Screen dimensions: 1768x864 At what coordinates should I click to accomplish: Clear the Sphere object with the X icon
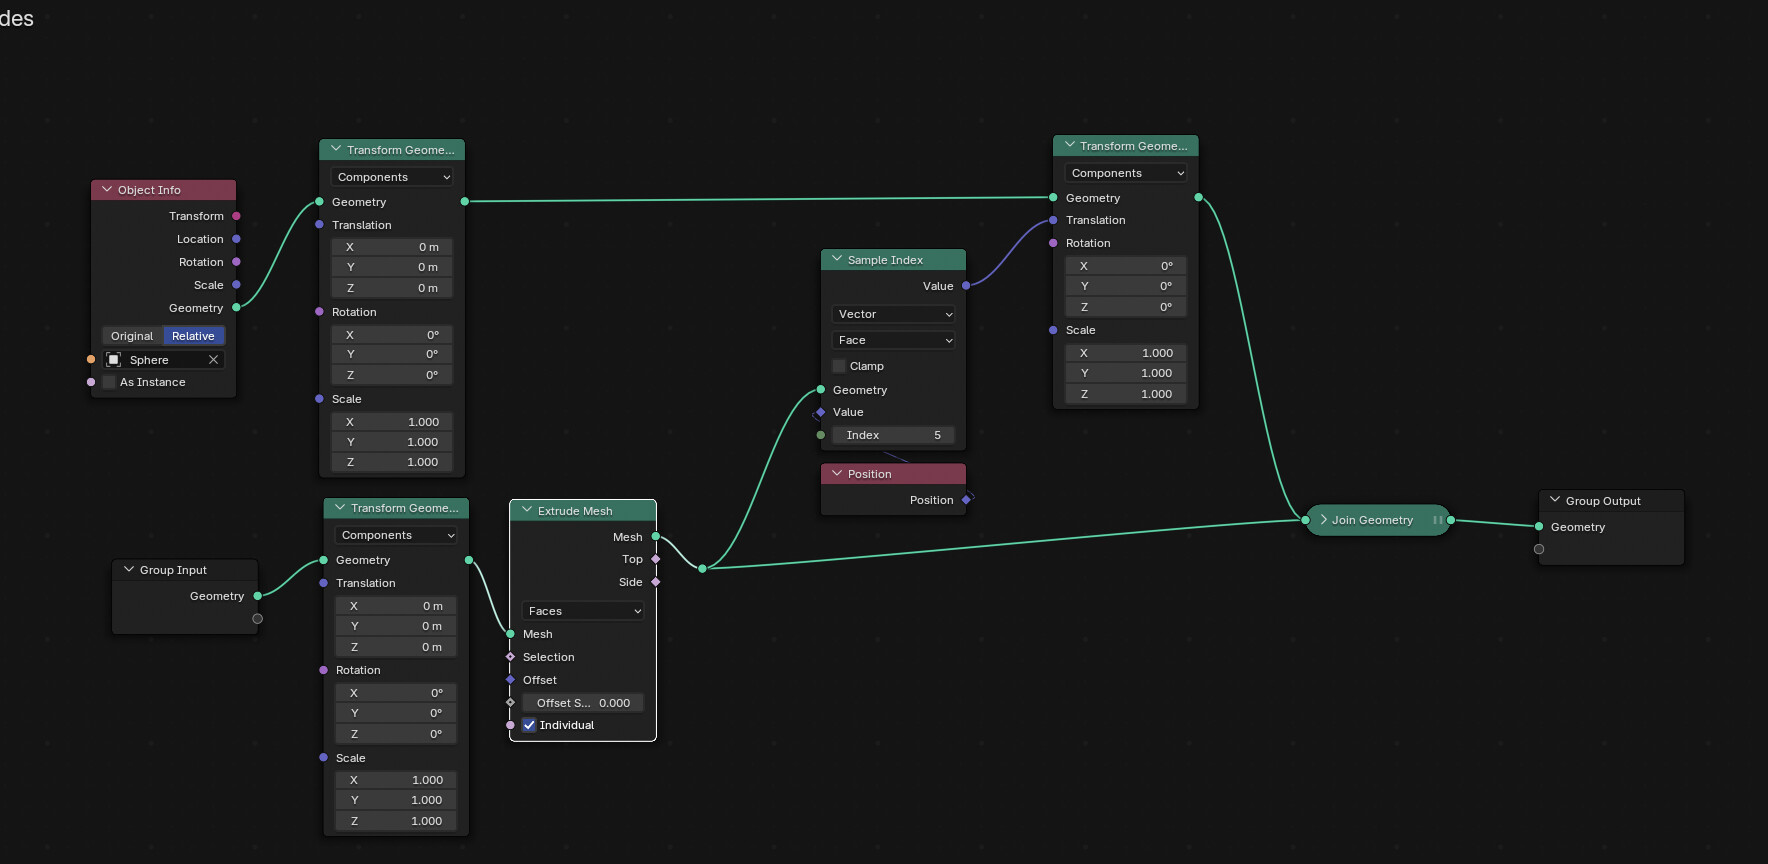[x=213, y=360]
